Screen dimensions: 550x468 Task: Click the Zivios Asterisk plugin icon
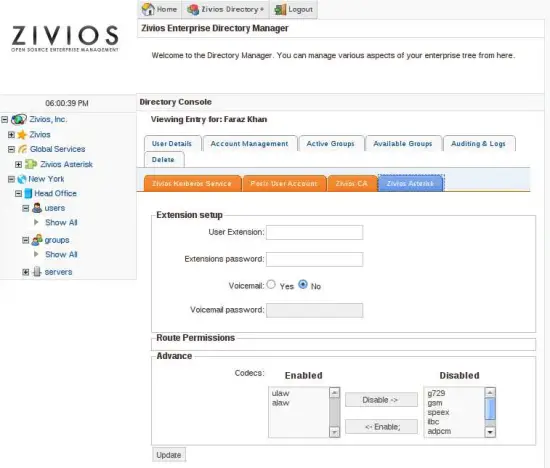[x=31, y=164]
